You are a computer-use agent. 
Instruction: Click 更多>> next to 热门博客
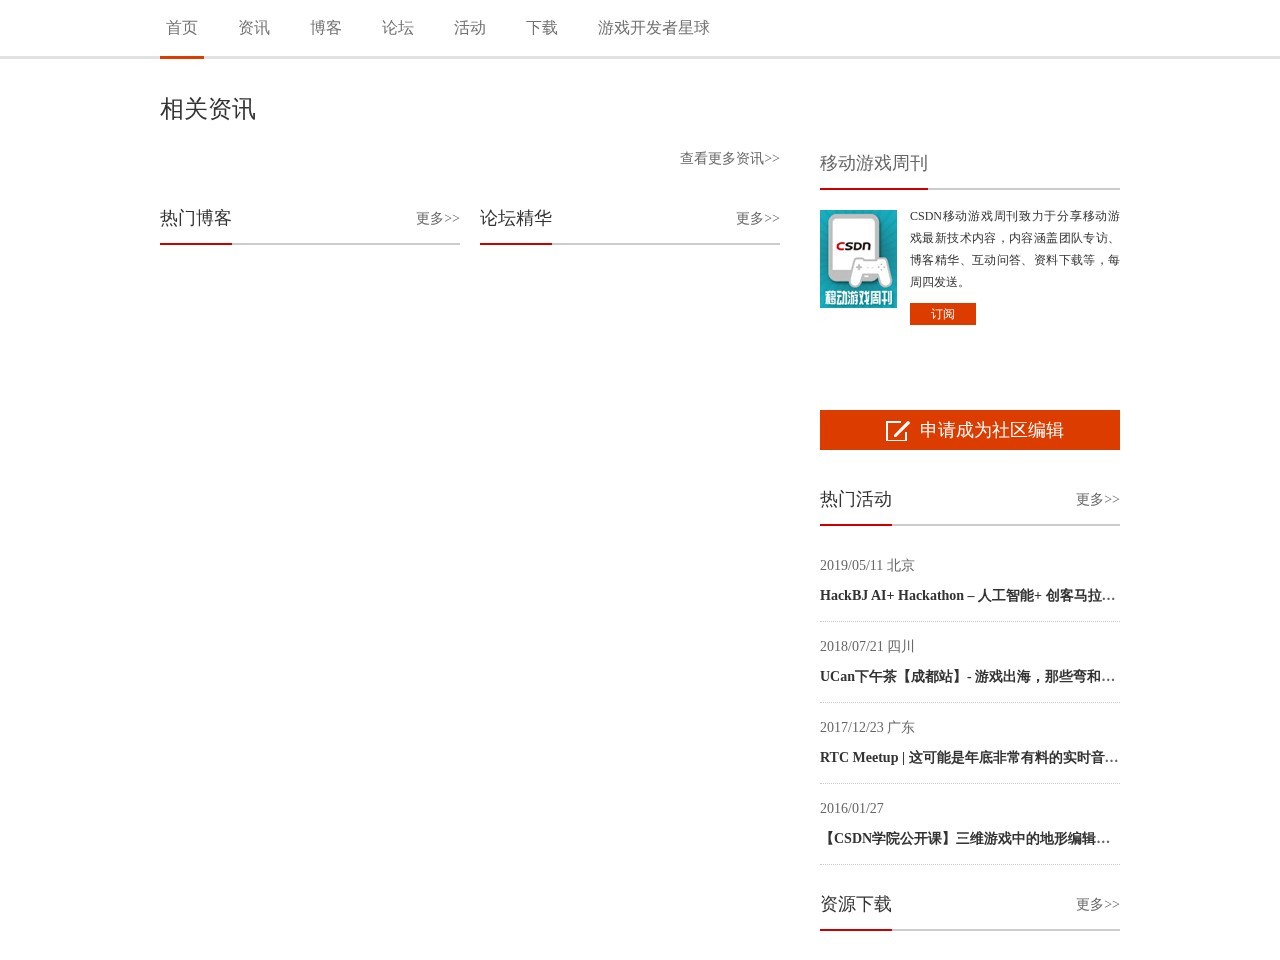(x=437, y=218)
